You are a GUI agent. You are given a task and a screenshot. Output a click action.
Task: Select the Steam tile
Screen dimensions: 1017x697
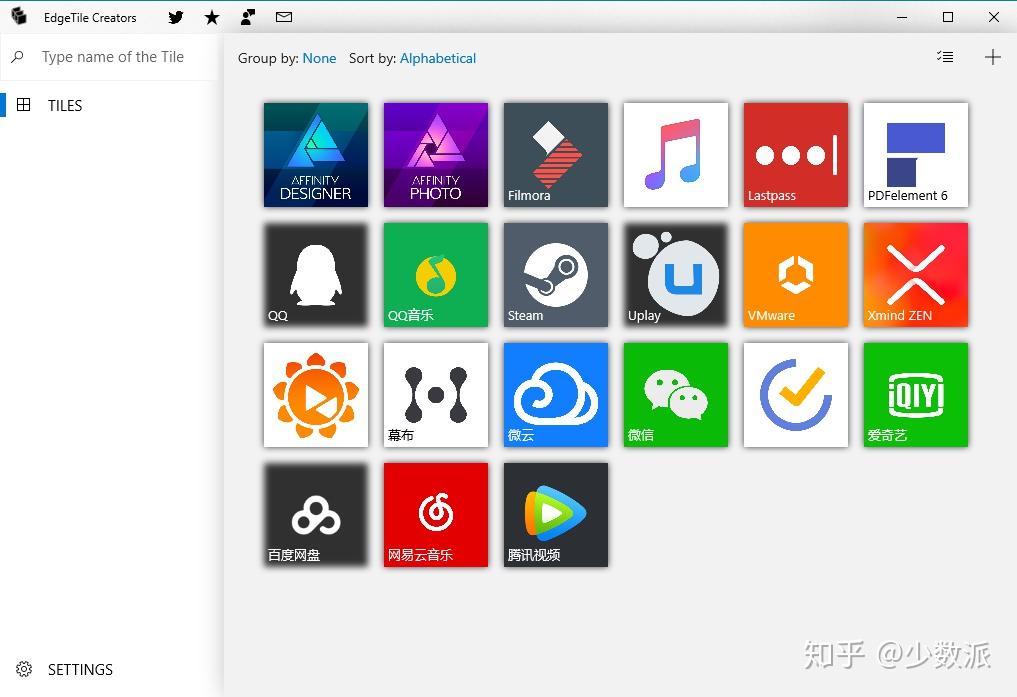tap(556, 275)
